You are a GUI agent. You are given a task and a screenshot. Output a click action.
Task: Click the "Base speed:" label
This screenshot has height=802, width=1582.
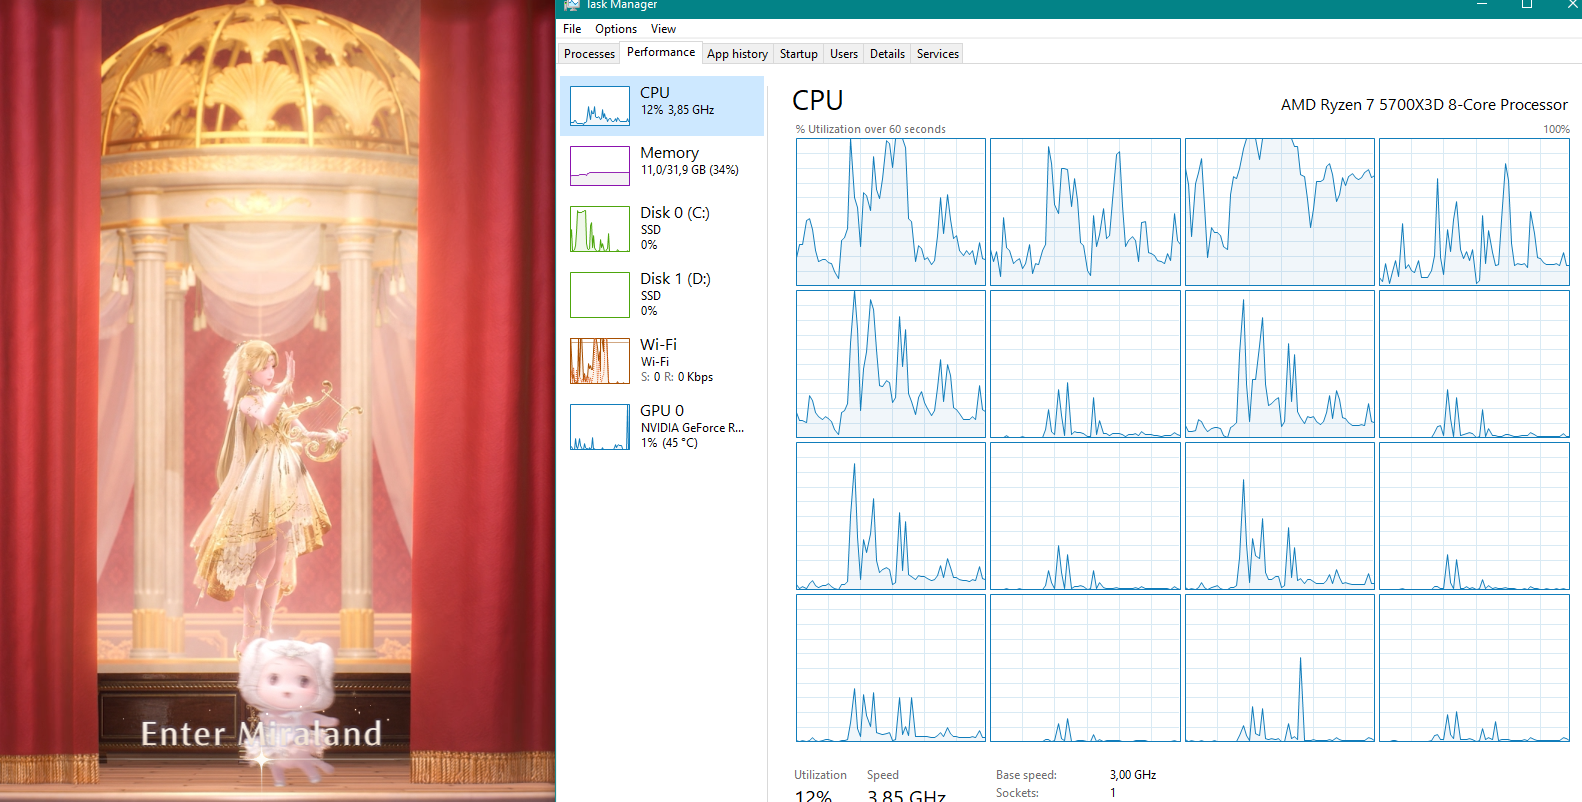1026,775
